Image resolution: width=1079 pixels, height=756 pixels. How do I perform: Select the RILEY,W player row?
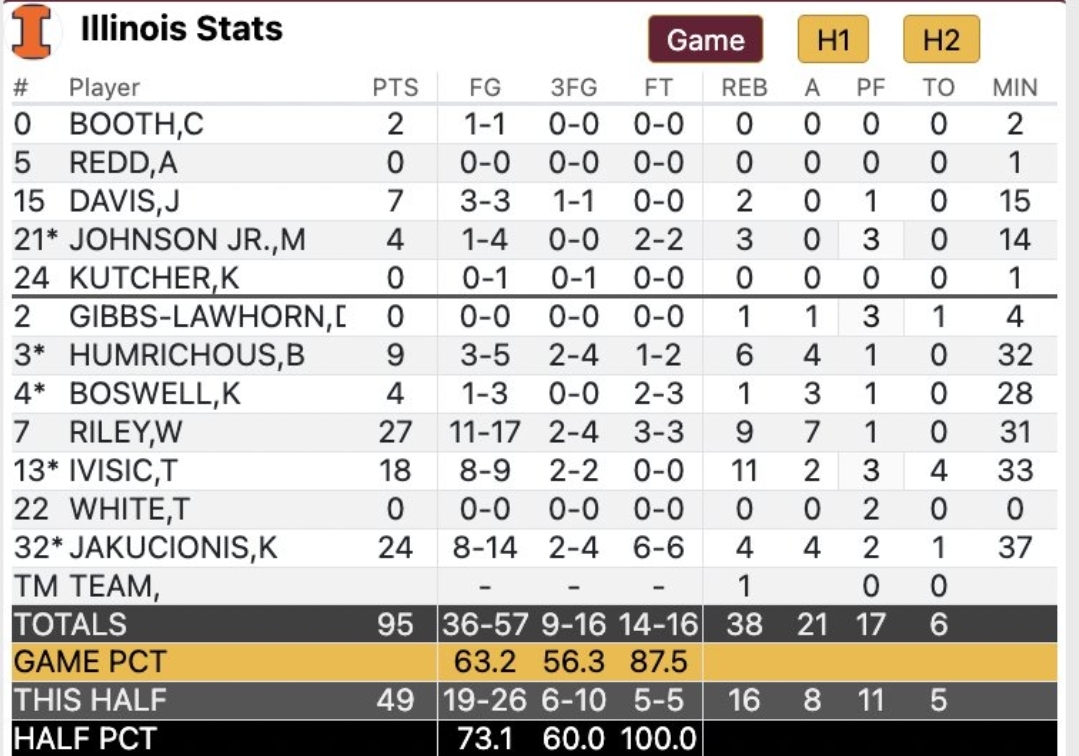(x=534, y=432)
